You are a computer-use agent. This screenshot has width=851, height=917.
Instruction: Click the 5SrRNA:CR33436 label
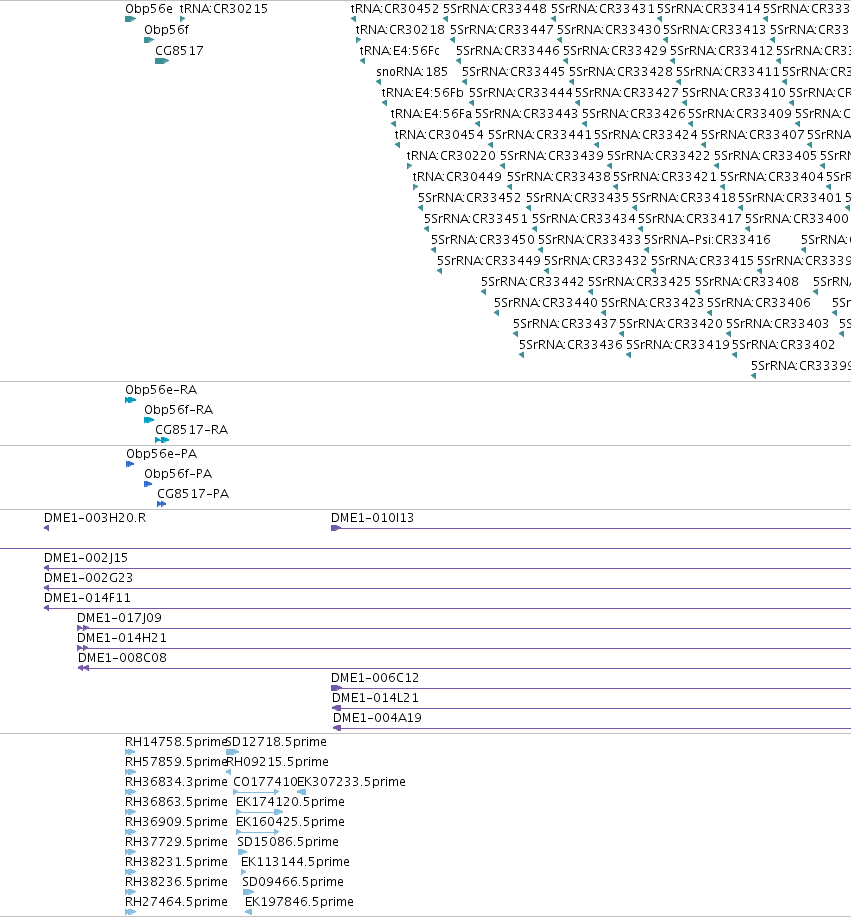tap(571, 346)
